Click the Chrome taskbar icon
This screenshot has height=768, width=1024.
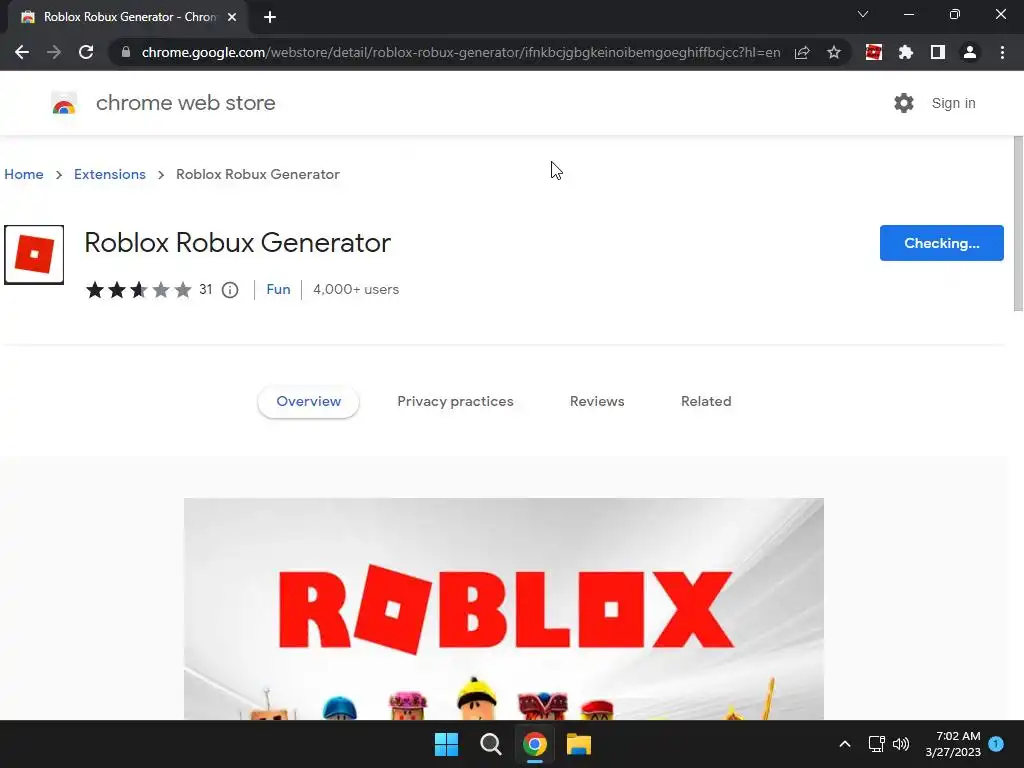[534, 744]
